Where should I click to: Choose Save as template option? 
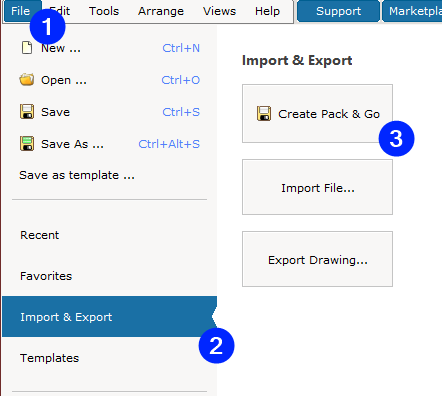pyautogui.click(x=77, y=175)
